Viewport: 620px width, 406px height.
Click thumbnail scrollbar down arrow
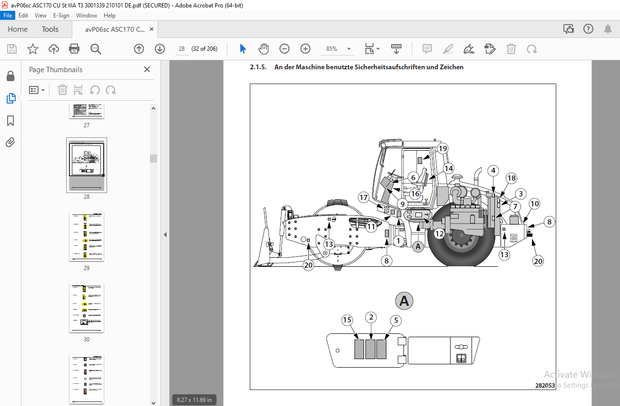coord(153,403)
